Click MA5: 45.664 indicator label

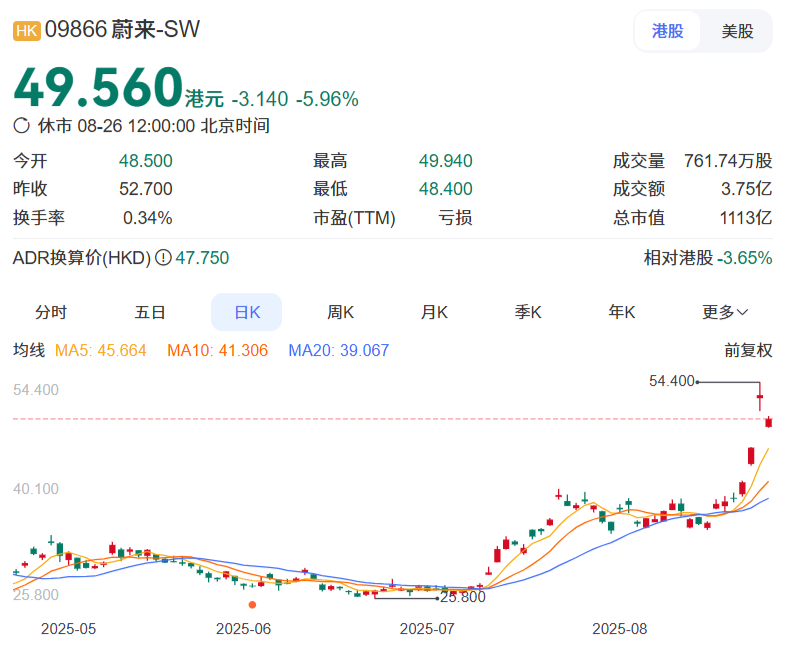[100, 350]
